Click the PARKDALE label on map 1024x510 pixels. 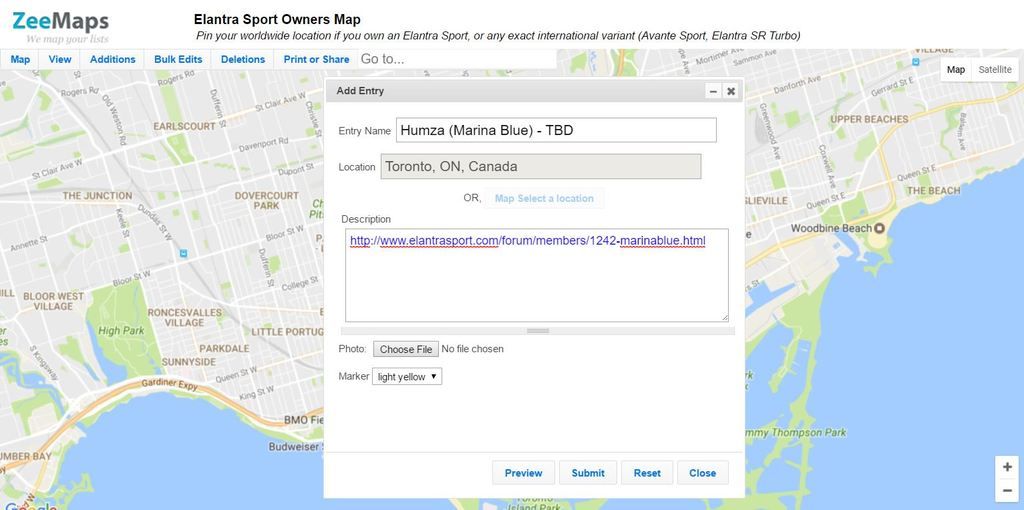[x=224, y=348]
